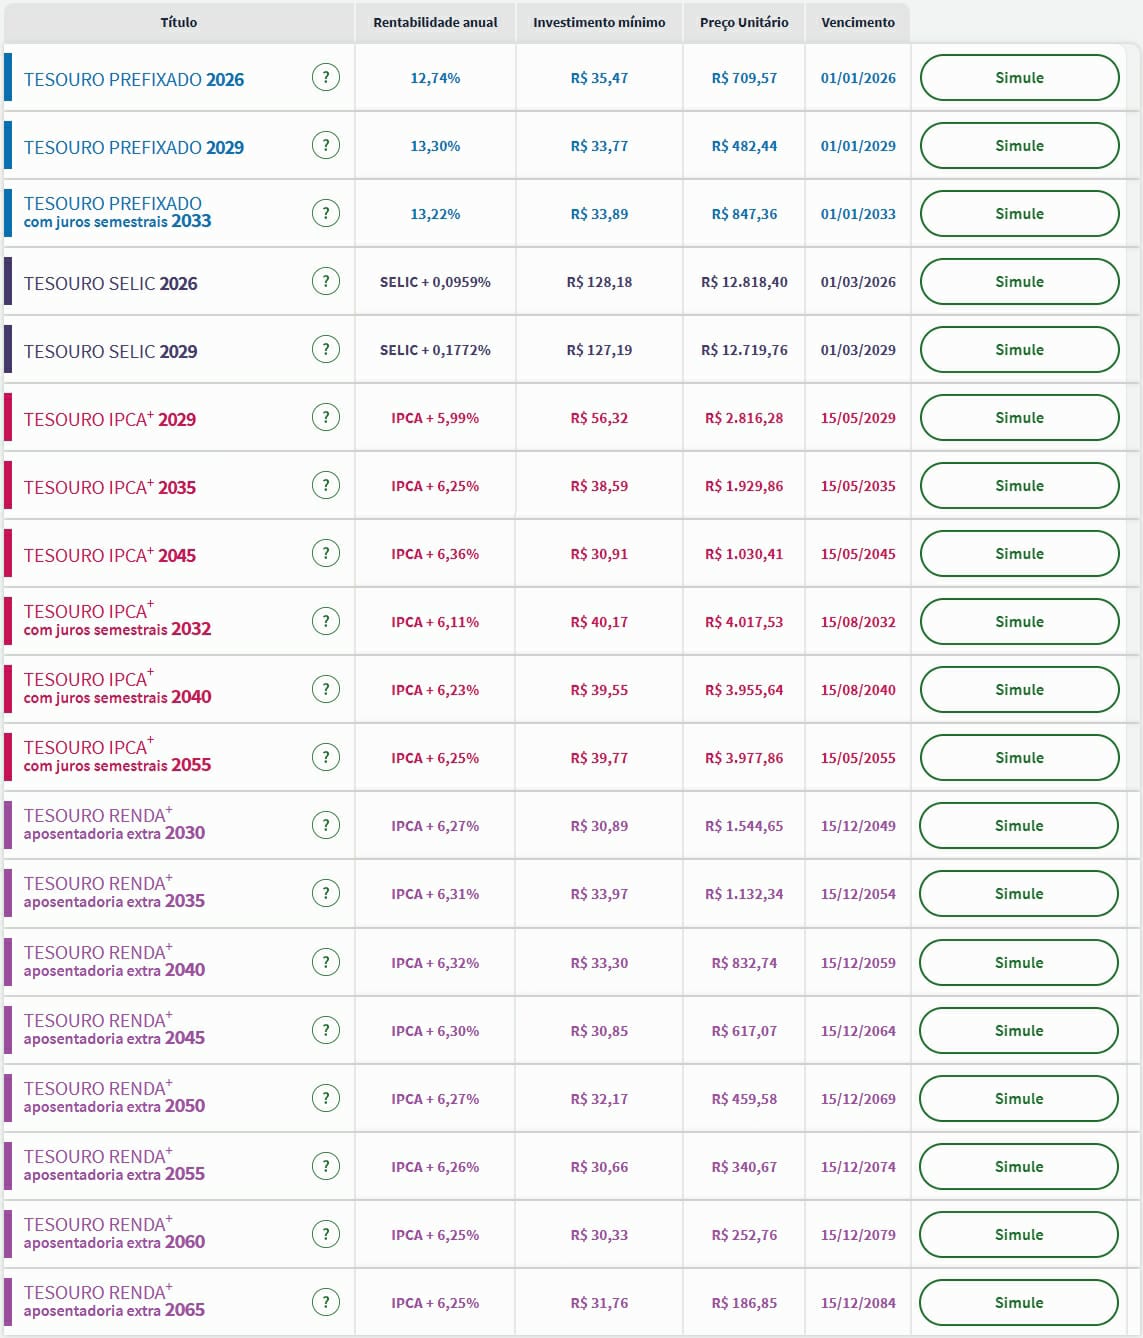This screenshot has height=1338, width=1143.
Task: Show info for Renda+ aposentadoria extra 2030
Action: (326, 825)
